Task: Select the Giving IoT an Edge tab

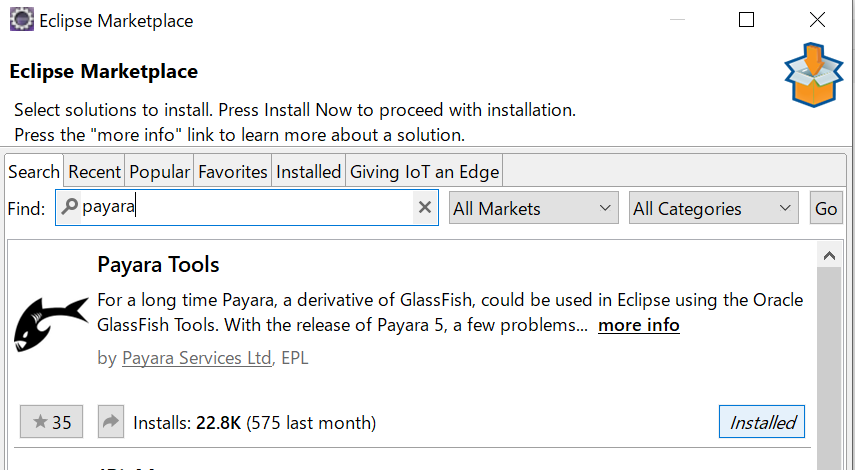Action: click(424, 172)
